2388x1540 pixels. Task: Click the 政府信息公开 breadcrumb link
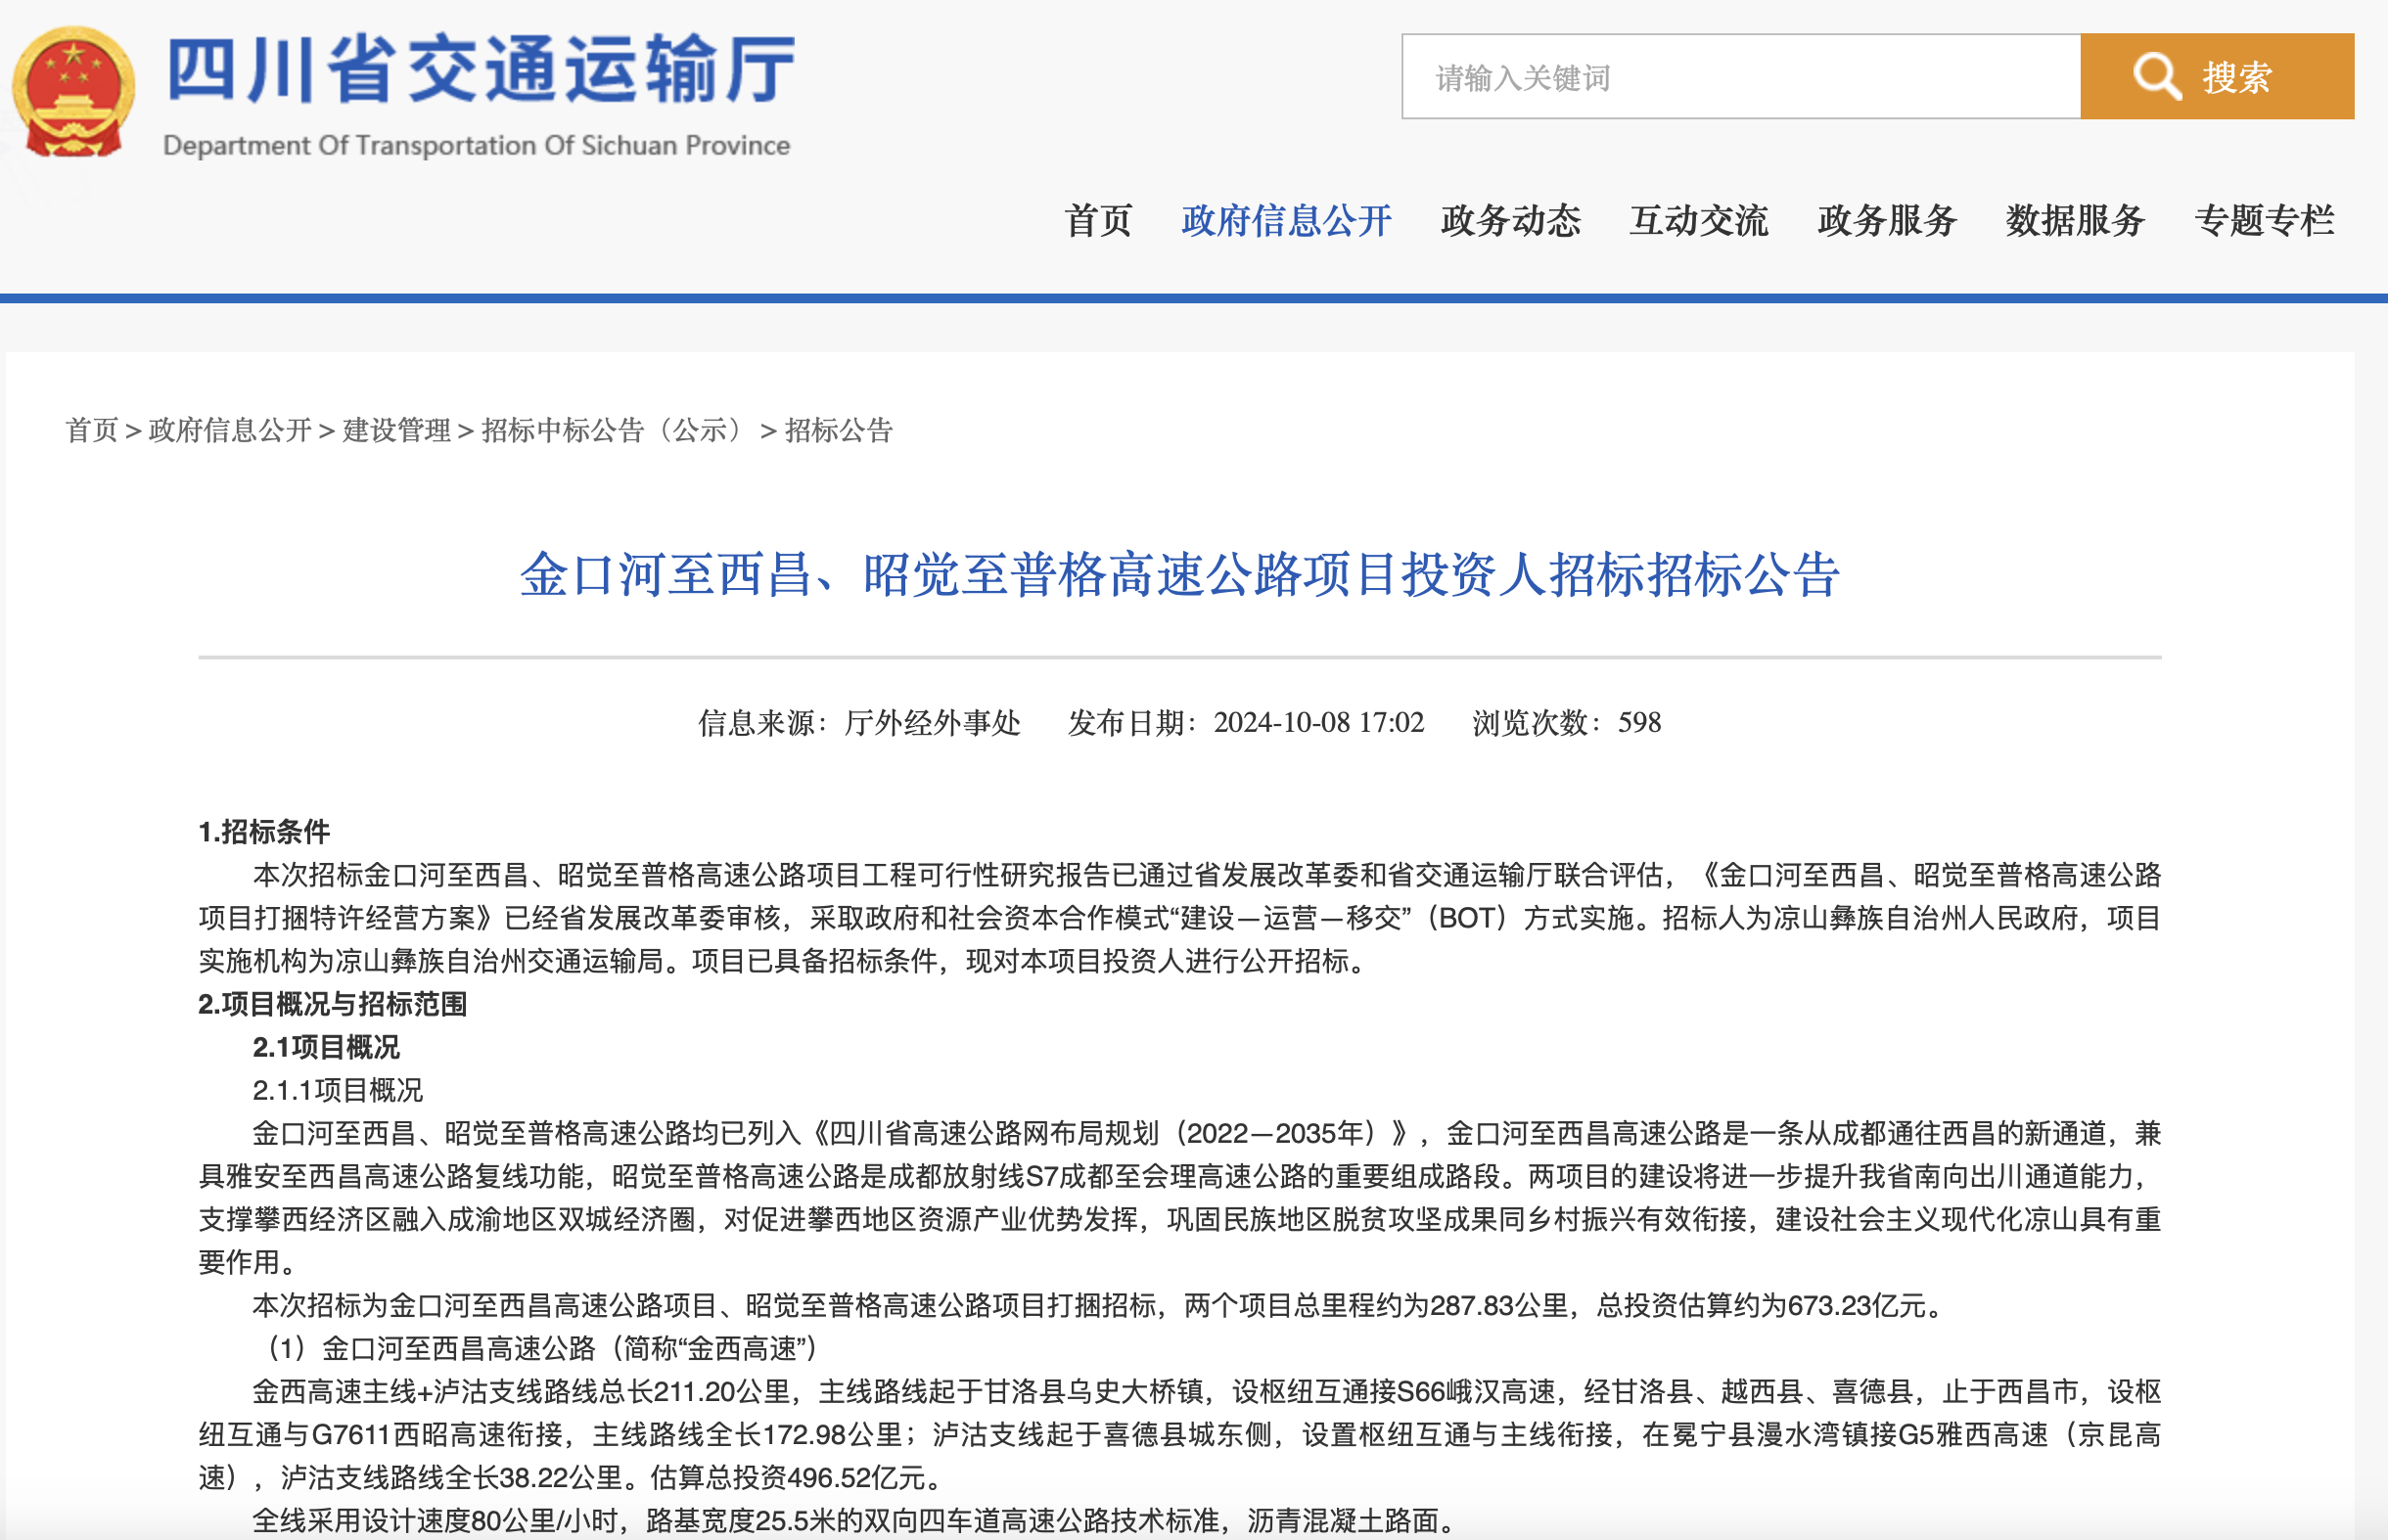[x=230, y=430]
